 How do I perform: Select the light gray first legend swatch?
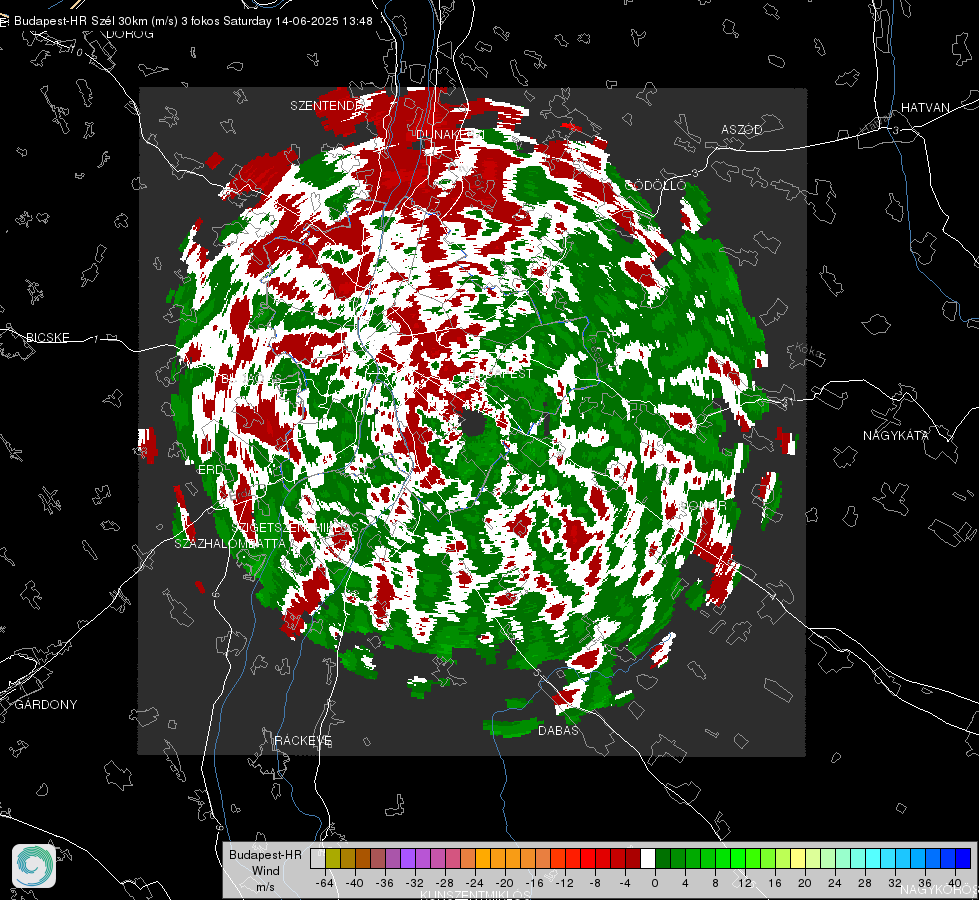317,858
